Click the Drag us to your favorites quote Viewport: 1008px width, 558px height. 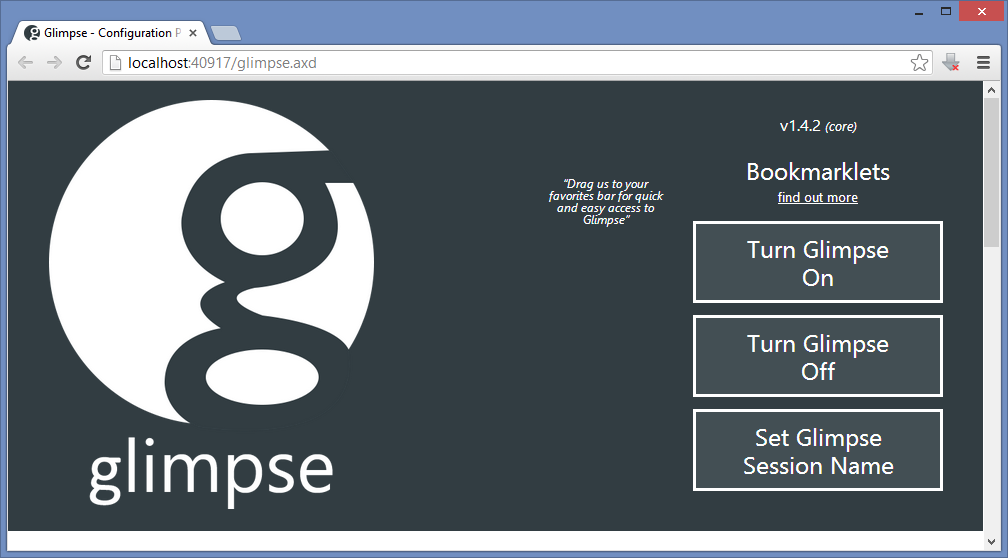coord(606,202)
